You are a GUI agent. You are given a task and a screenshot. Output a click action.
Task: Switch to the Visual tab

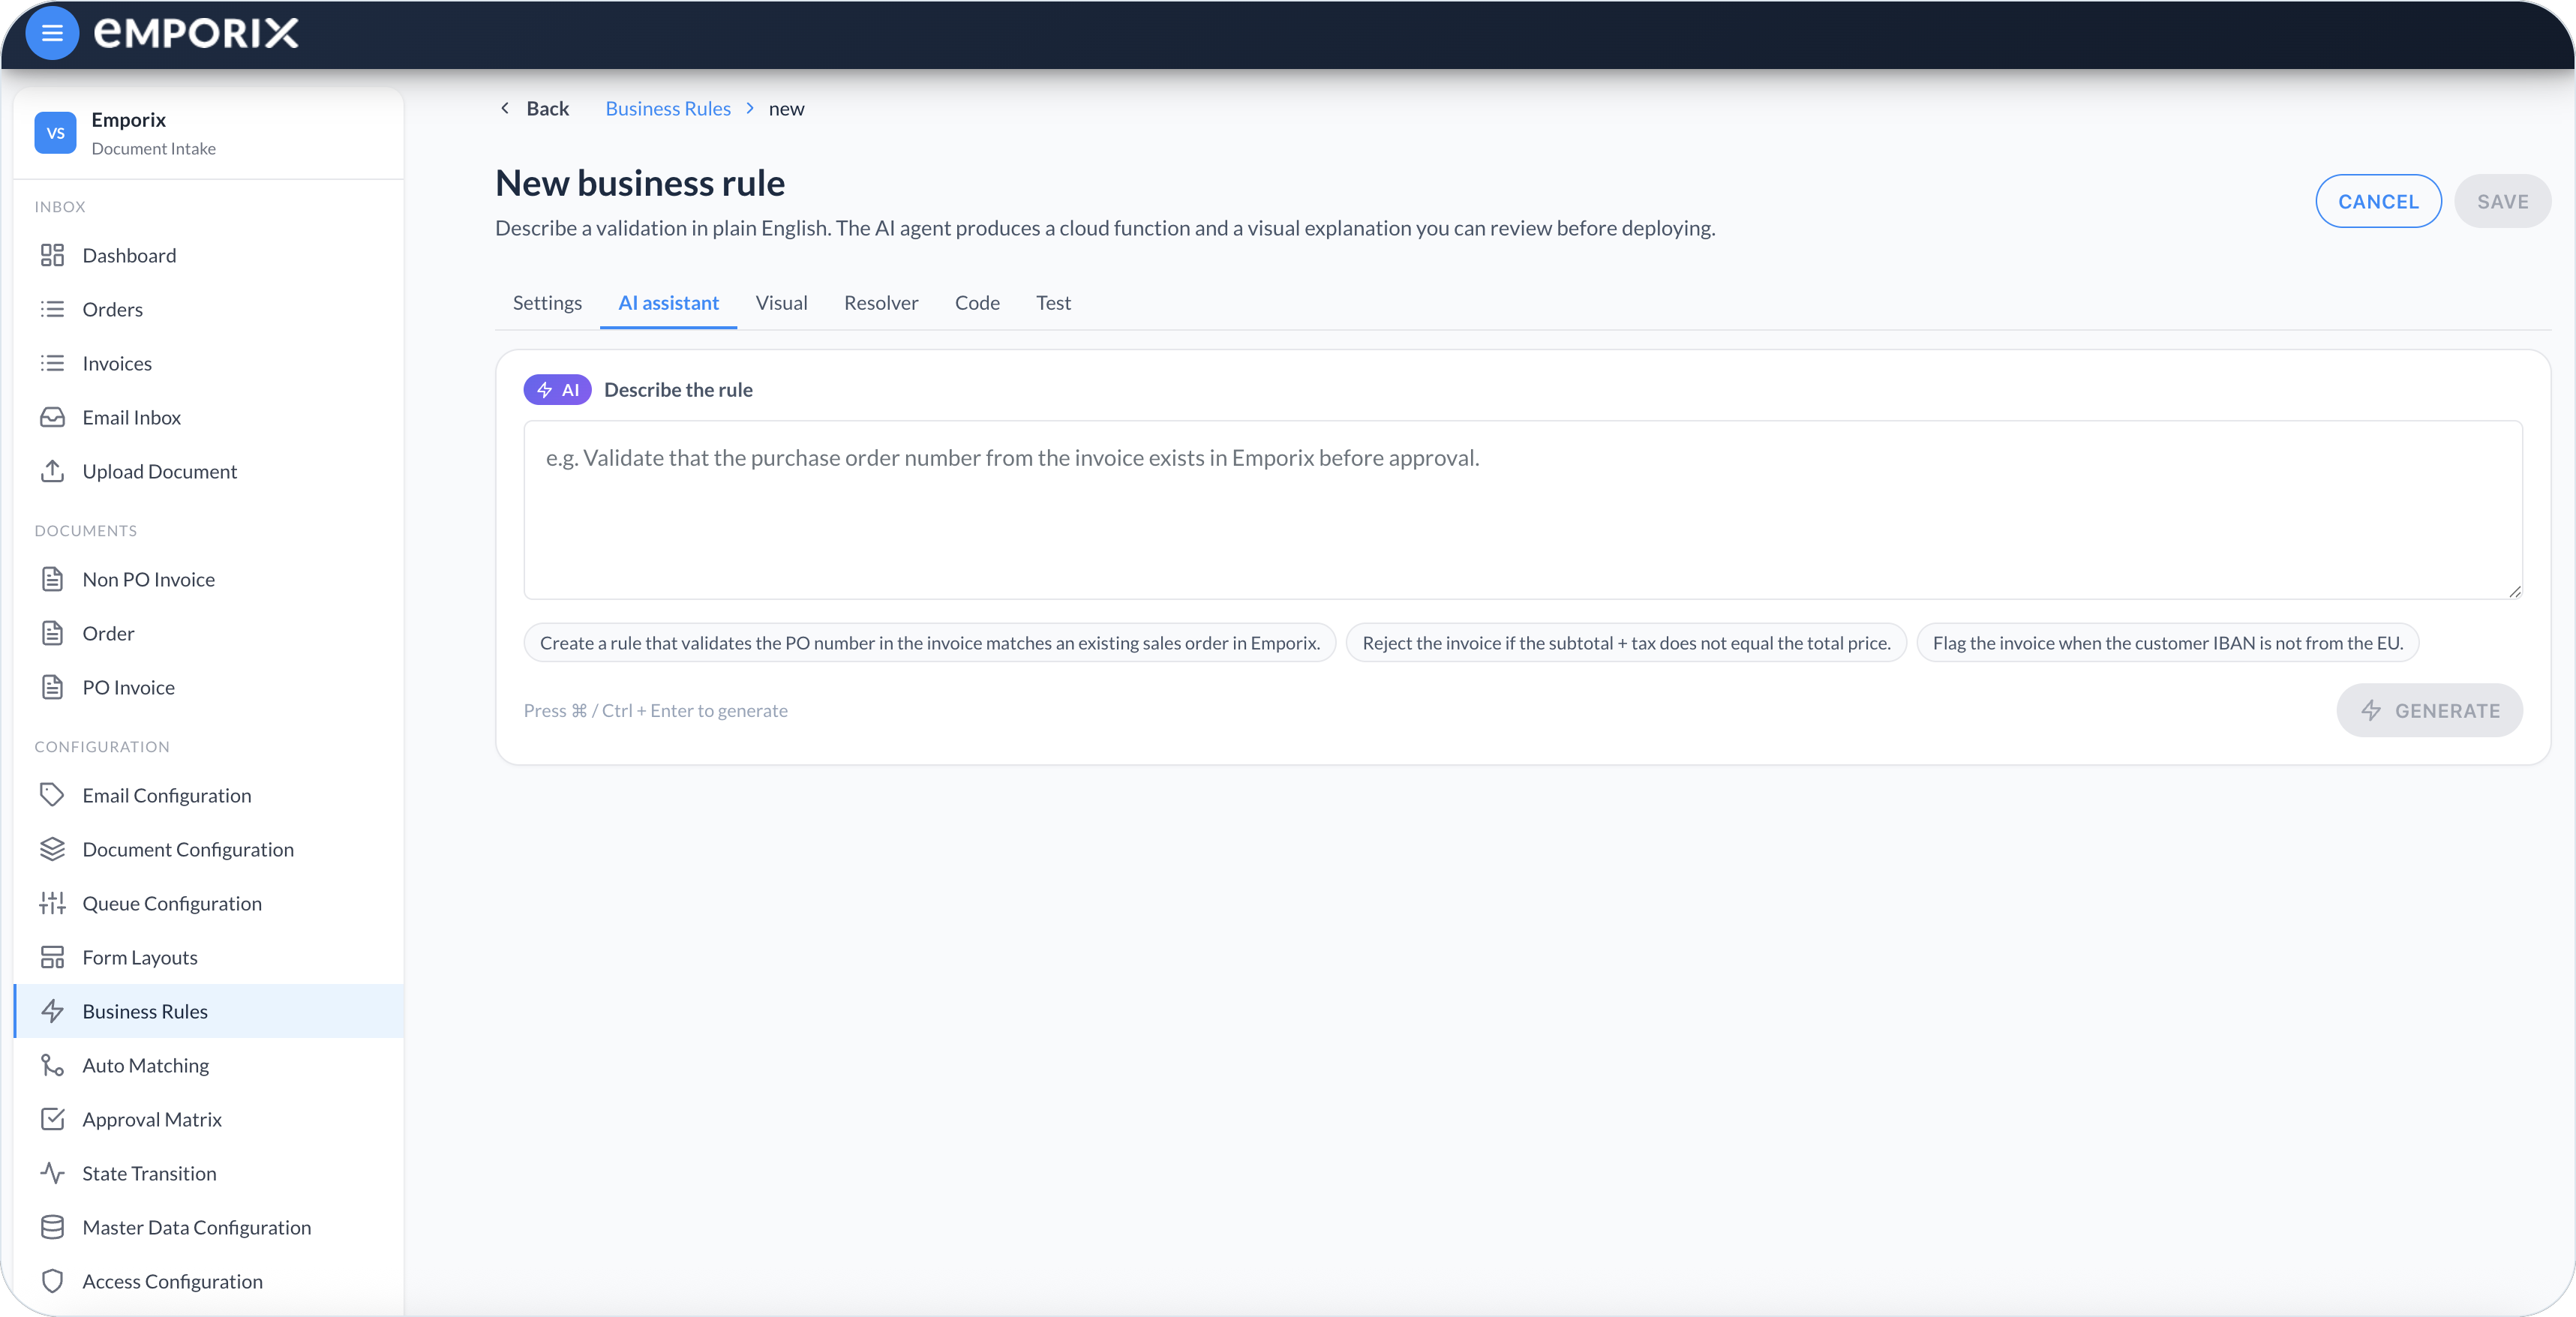[x=781, y=303]
